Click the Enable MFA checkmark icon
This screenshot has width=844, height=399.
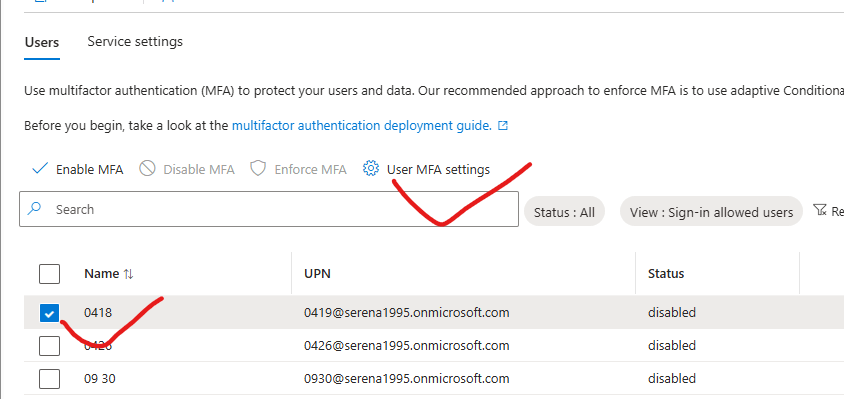coord(40,169)
